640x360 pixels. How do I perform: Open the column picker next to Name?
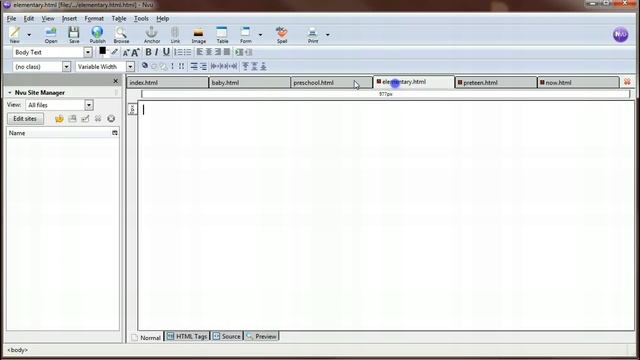pyautogui.click(x=115, y=133)
